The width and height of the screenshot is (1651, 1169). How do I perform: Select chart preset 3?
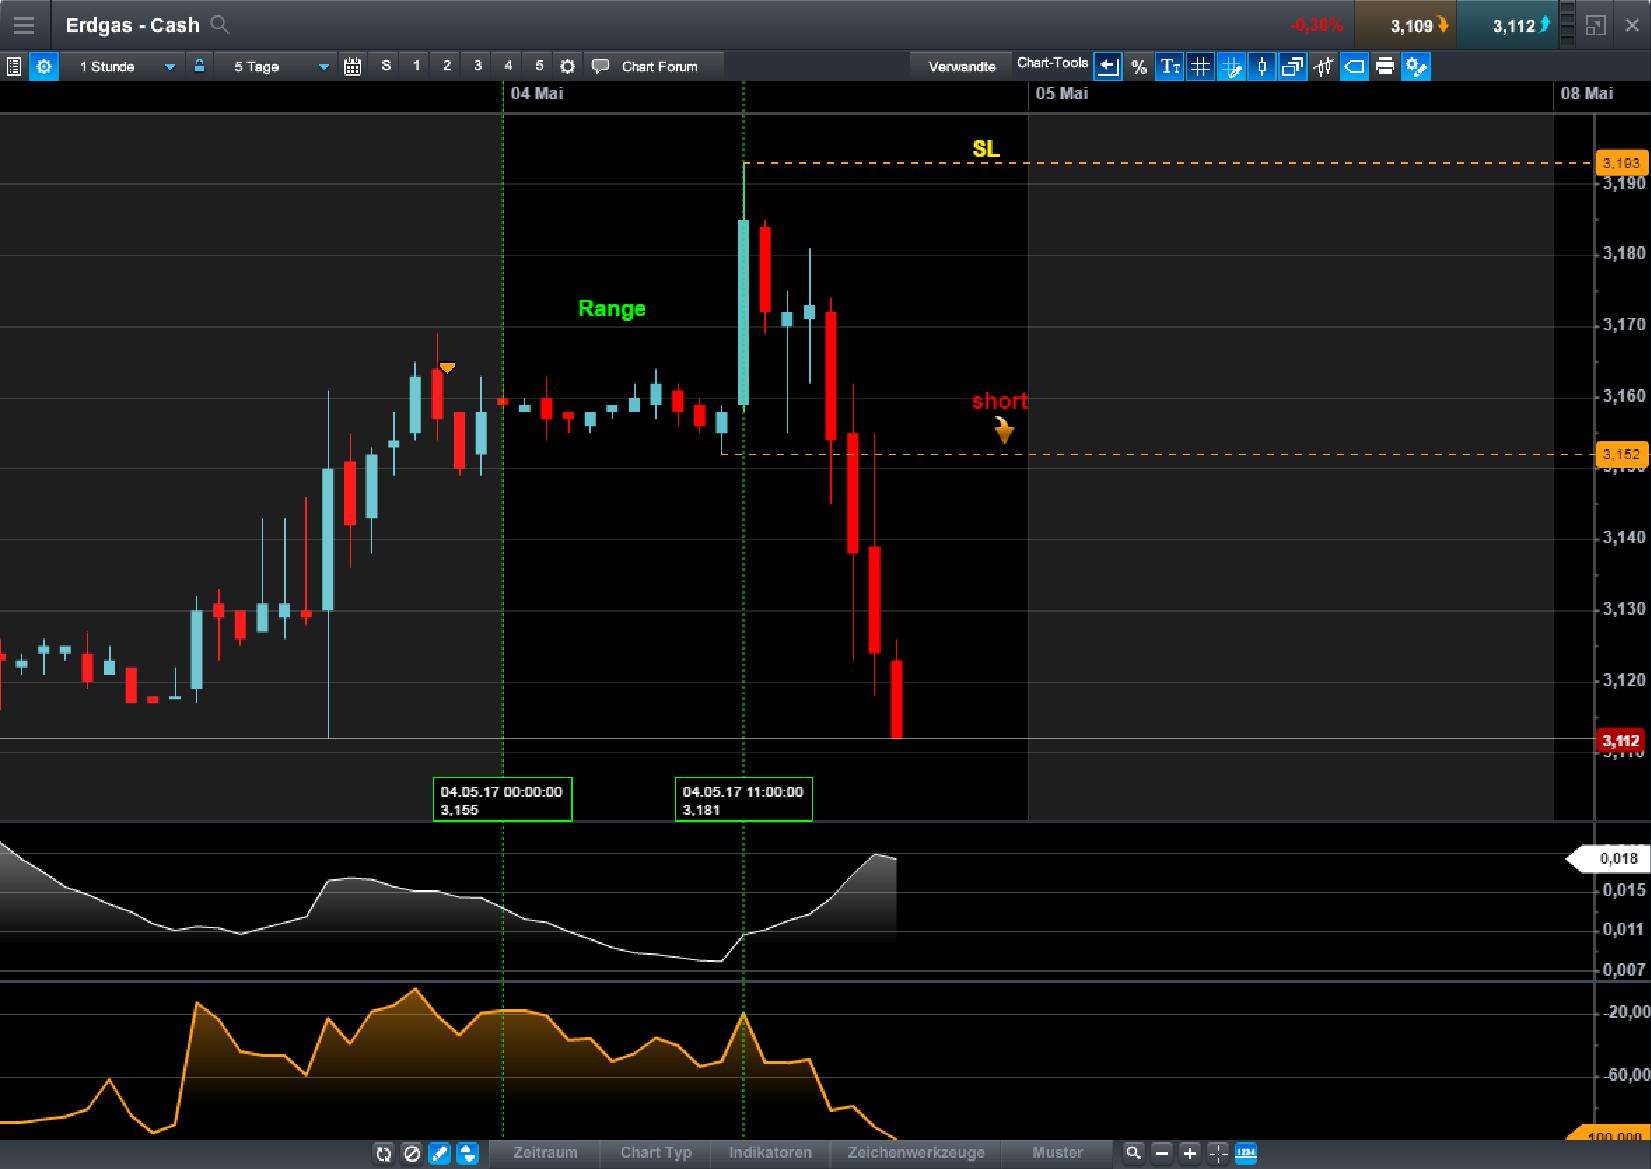pos(478,66)
